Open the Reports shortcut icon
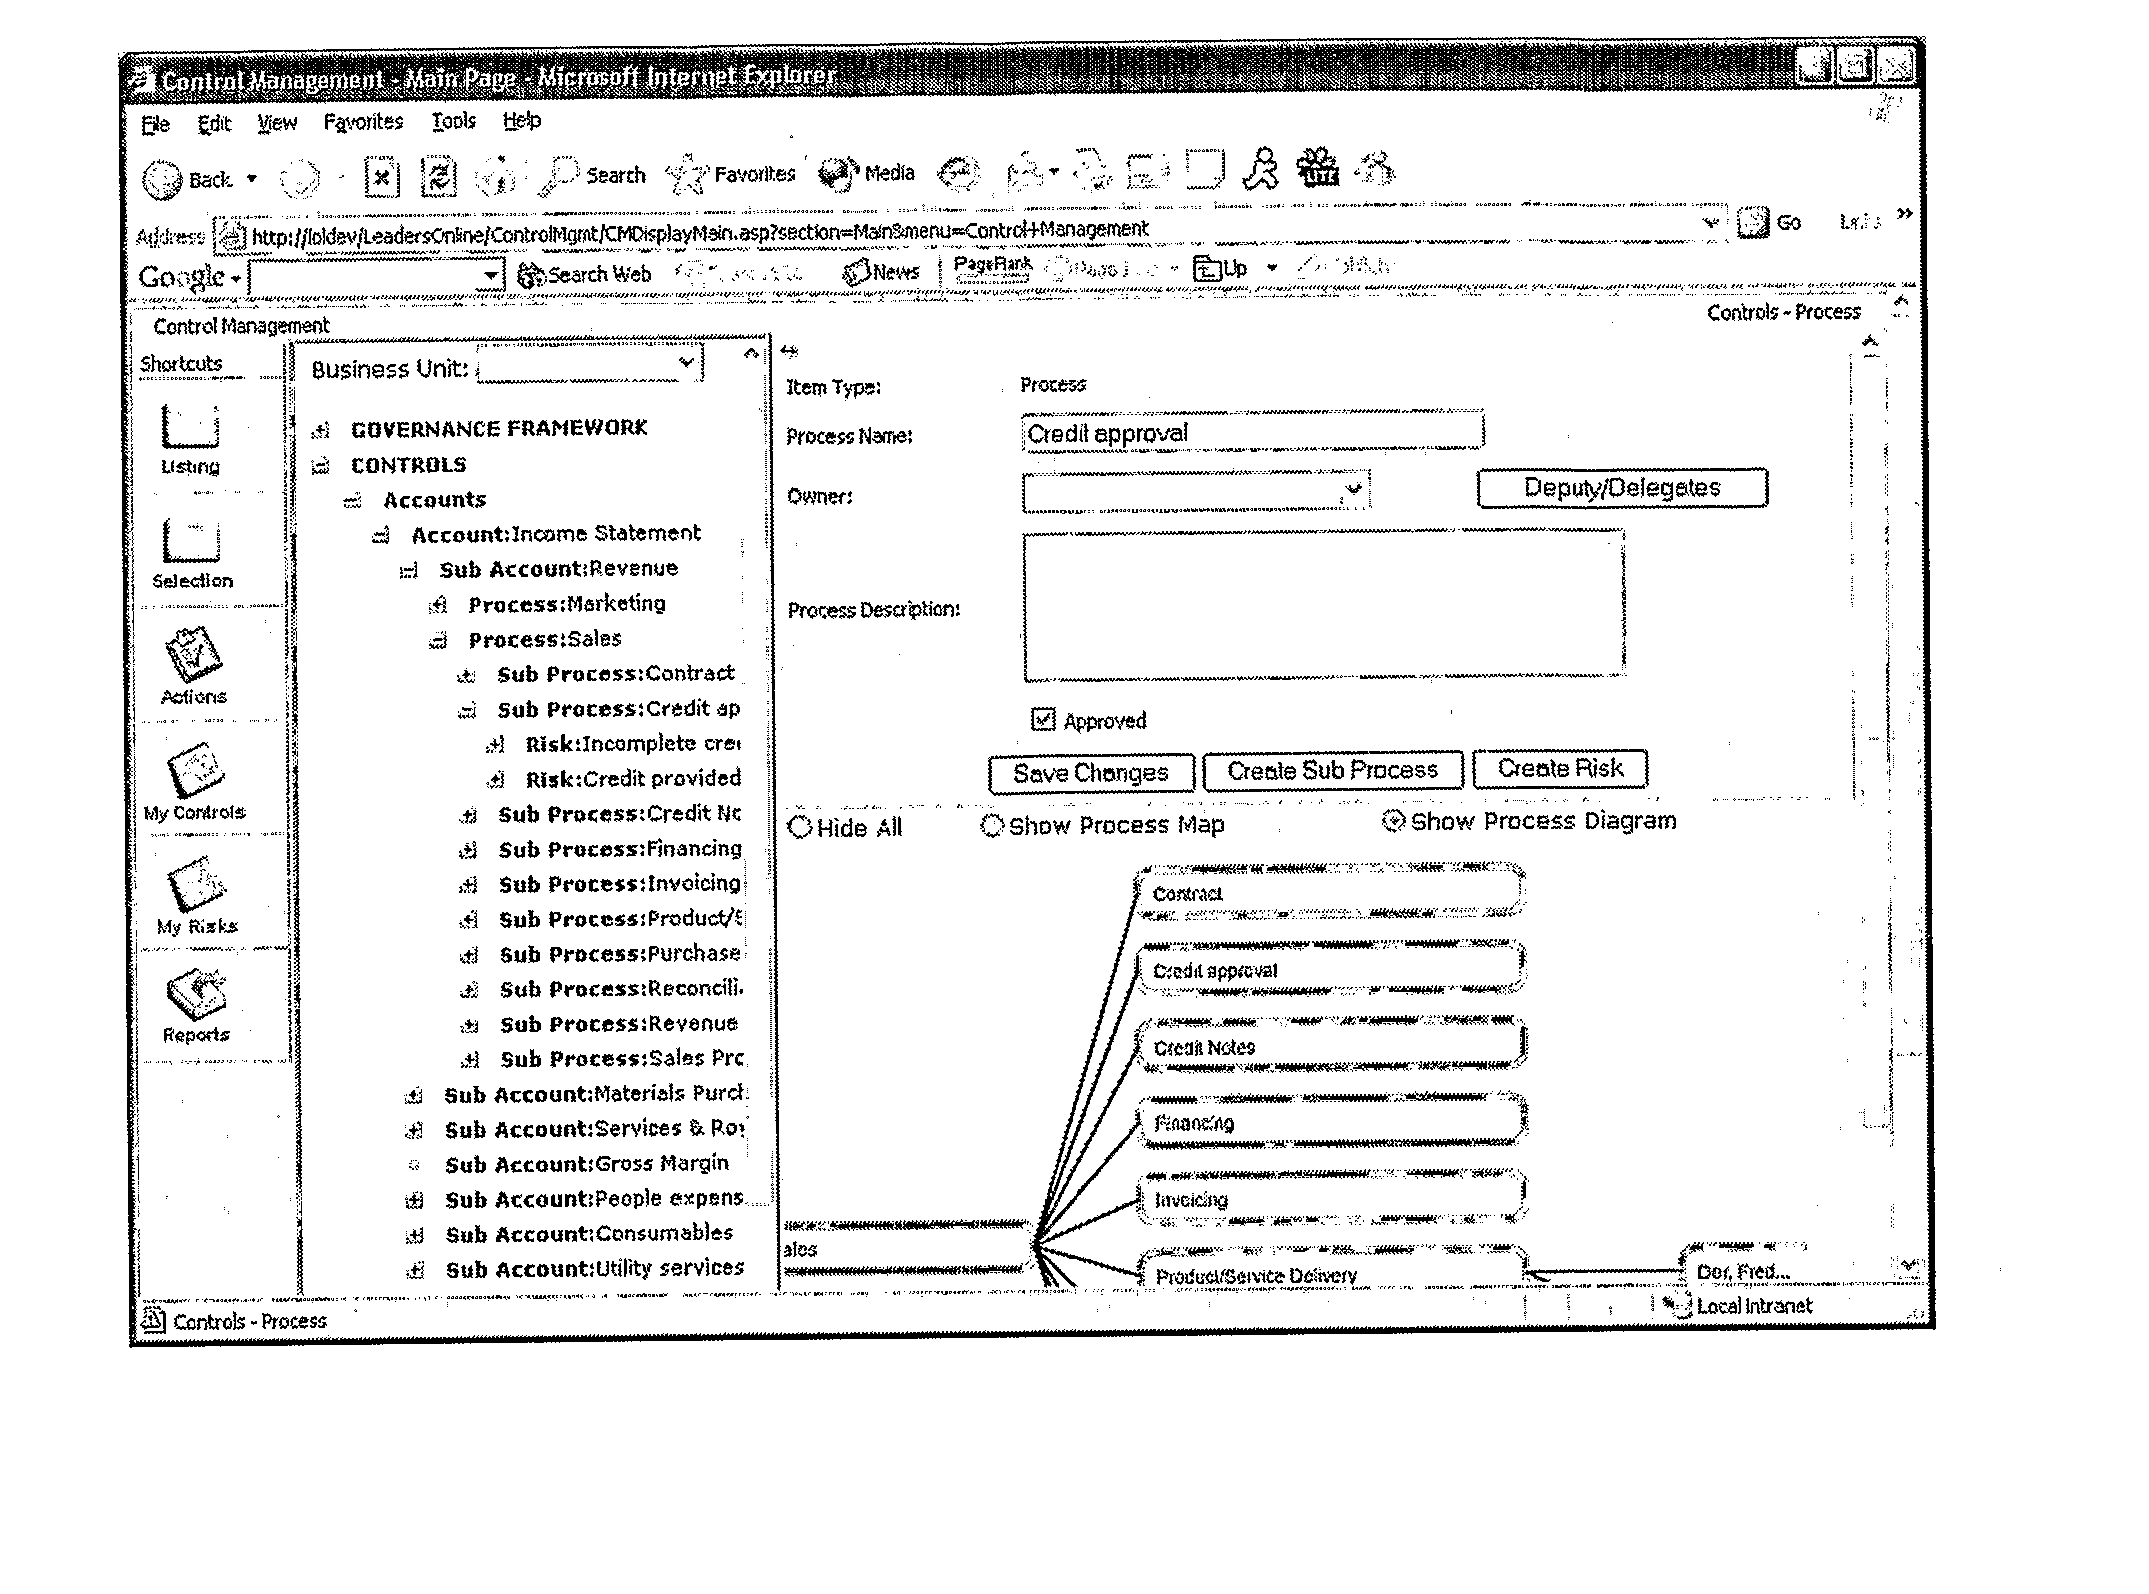This screenshot has height=1594, width=2149. pyautogui.click(x=196, y=995)
